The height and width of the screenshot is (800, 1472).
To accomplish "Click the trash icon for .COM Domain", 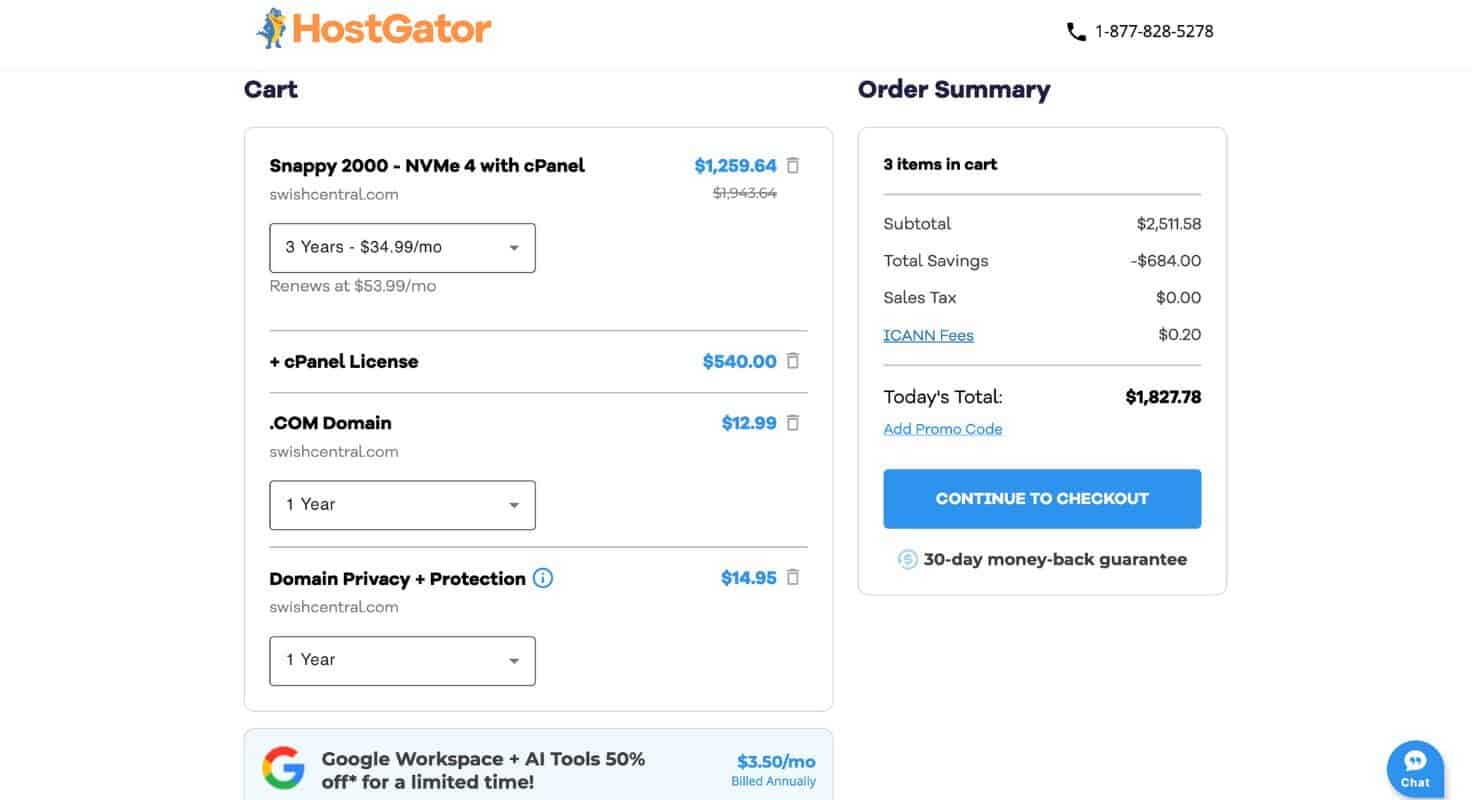I will tap(792, 422).
